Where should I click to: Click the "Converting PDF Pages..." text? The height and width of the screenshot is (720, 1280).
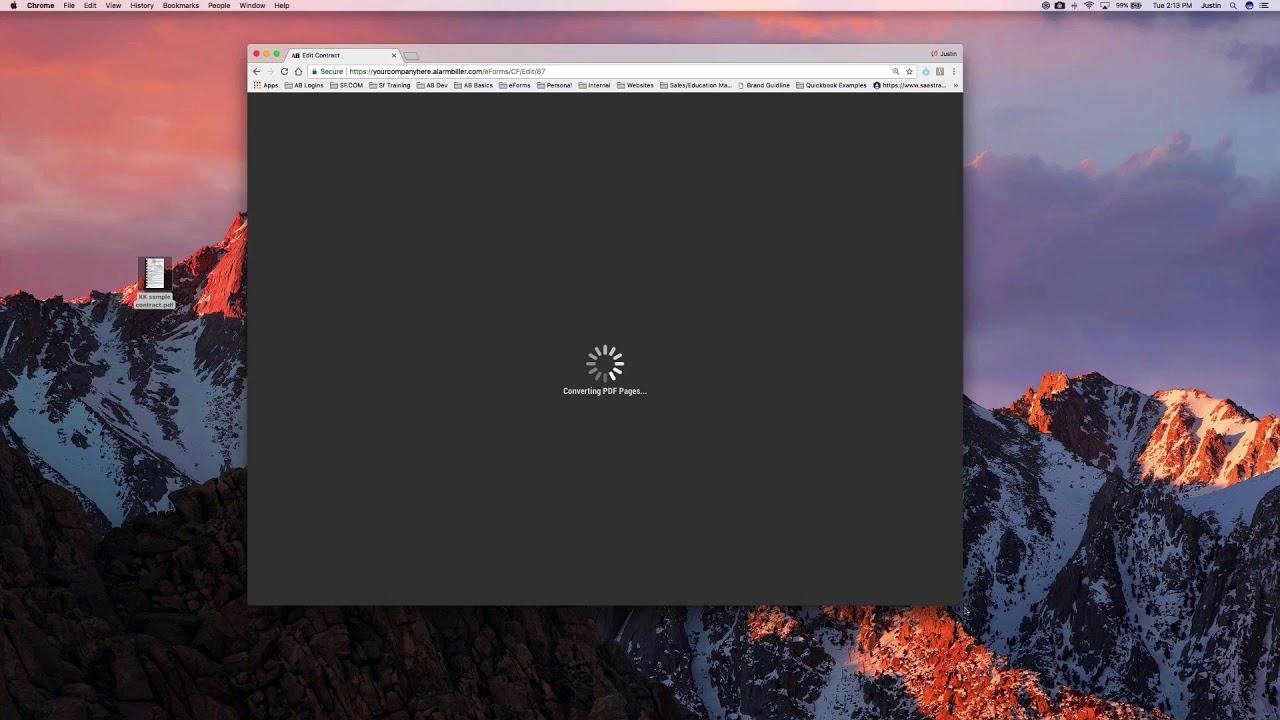(x=605, y=391)
